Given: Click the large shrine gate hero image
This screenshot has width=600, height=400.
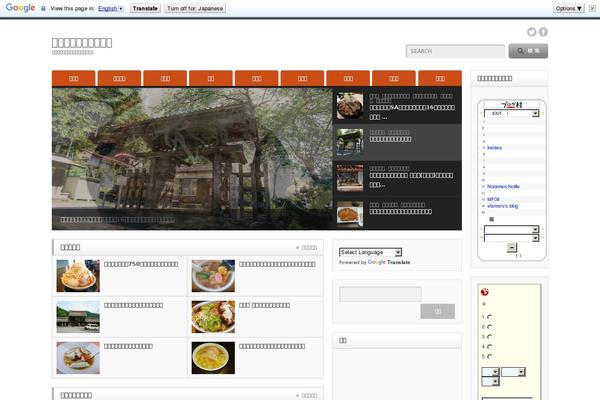Looking at the screenshot, I should (192, 159).
